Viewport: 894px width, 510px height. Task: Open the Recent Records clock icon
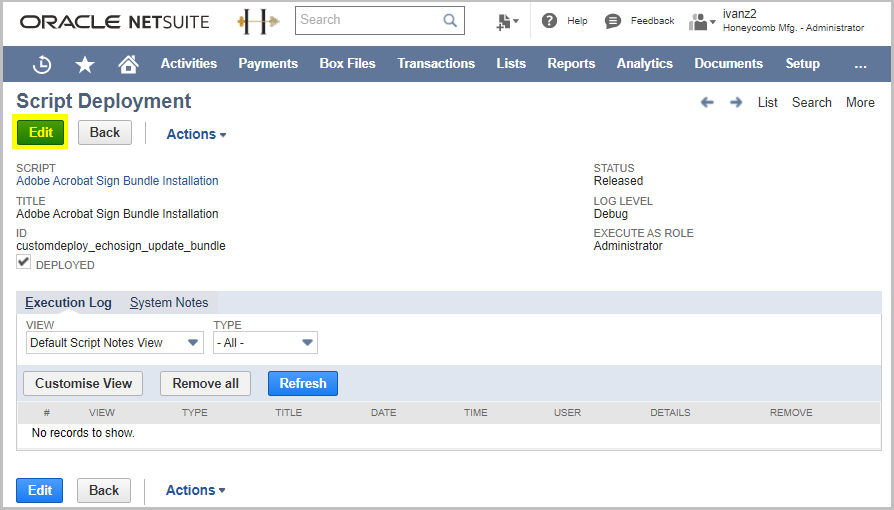(42, 64)
